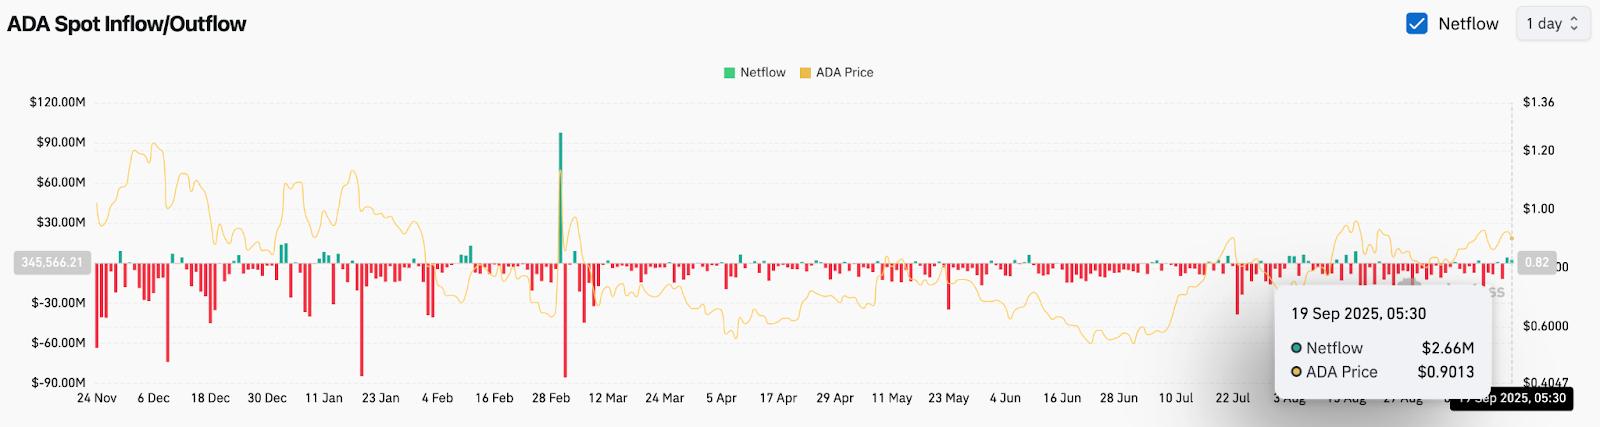Viewport: 1600px width, 427px height.
Task: Click the "28 Feb" date label on the x-axis
Action: point(551,398)
